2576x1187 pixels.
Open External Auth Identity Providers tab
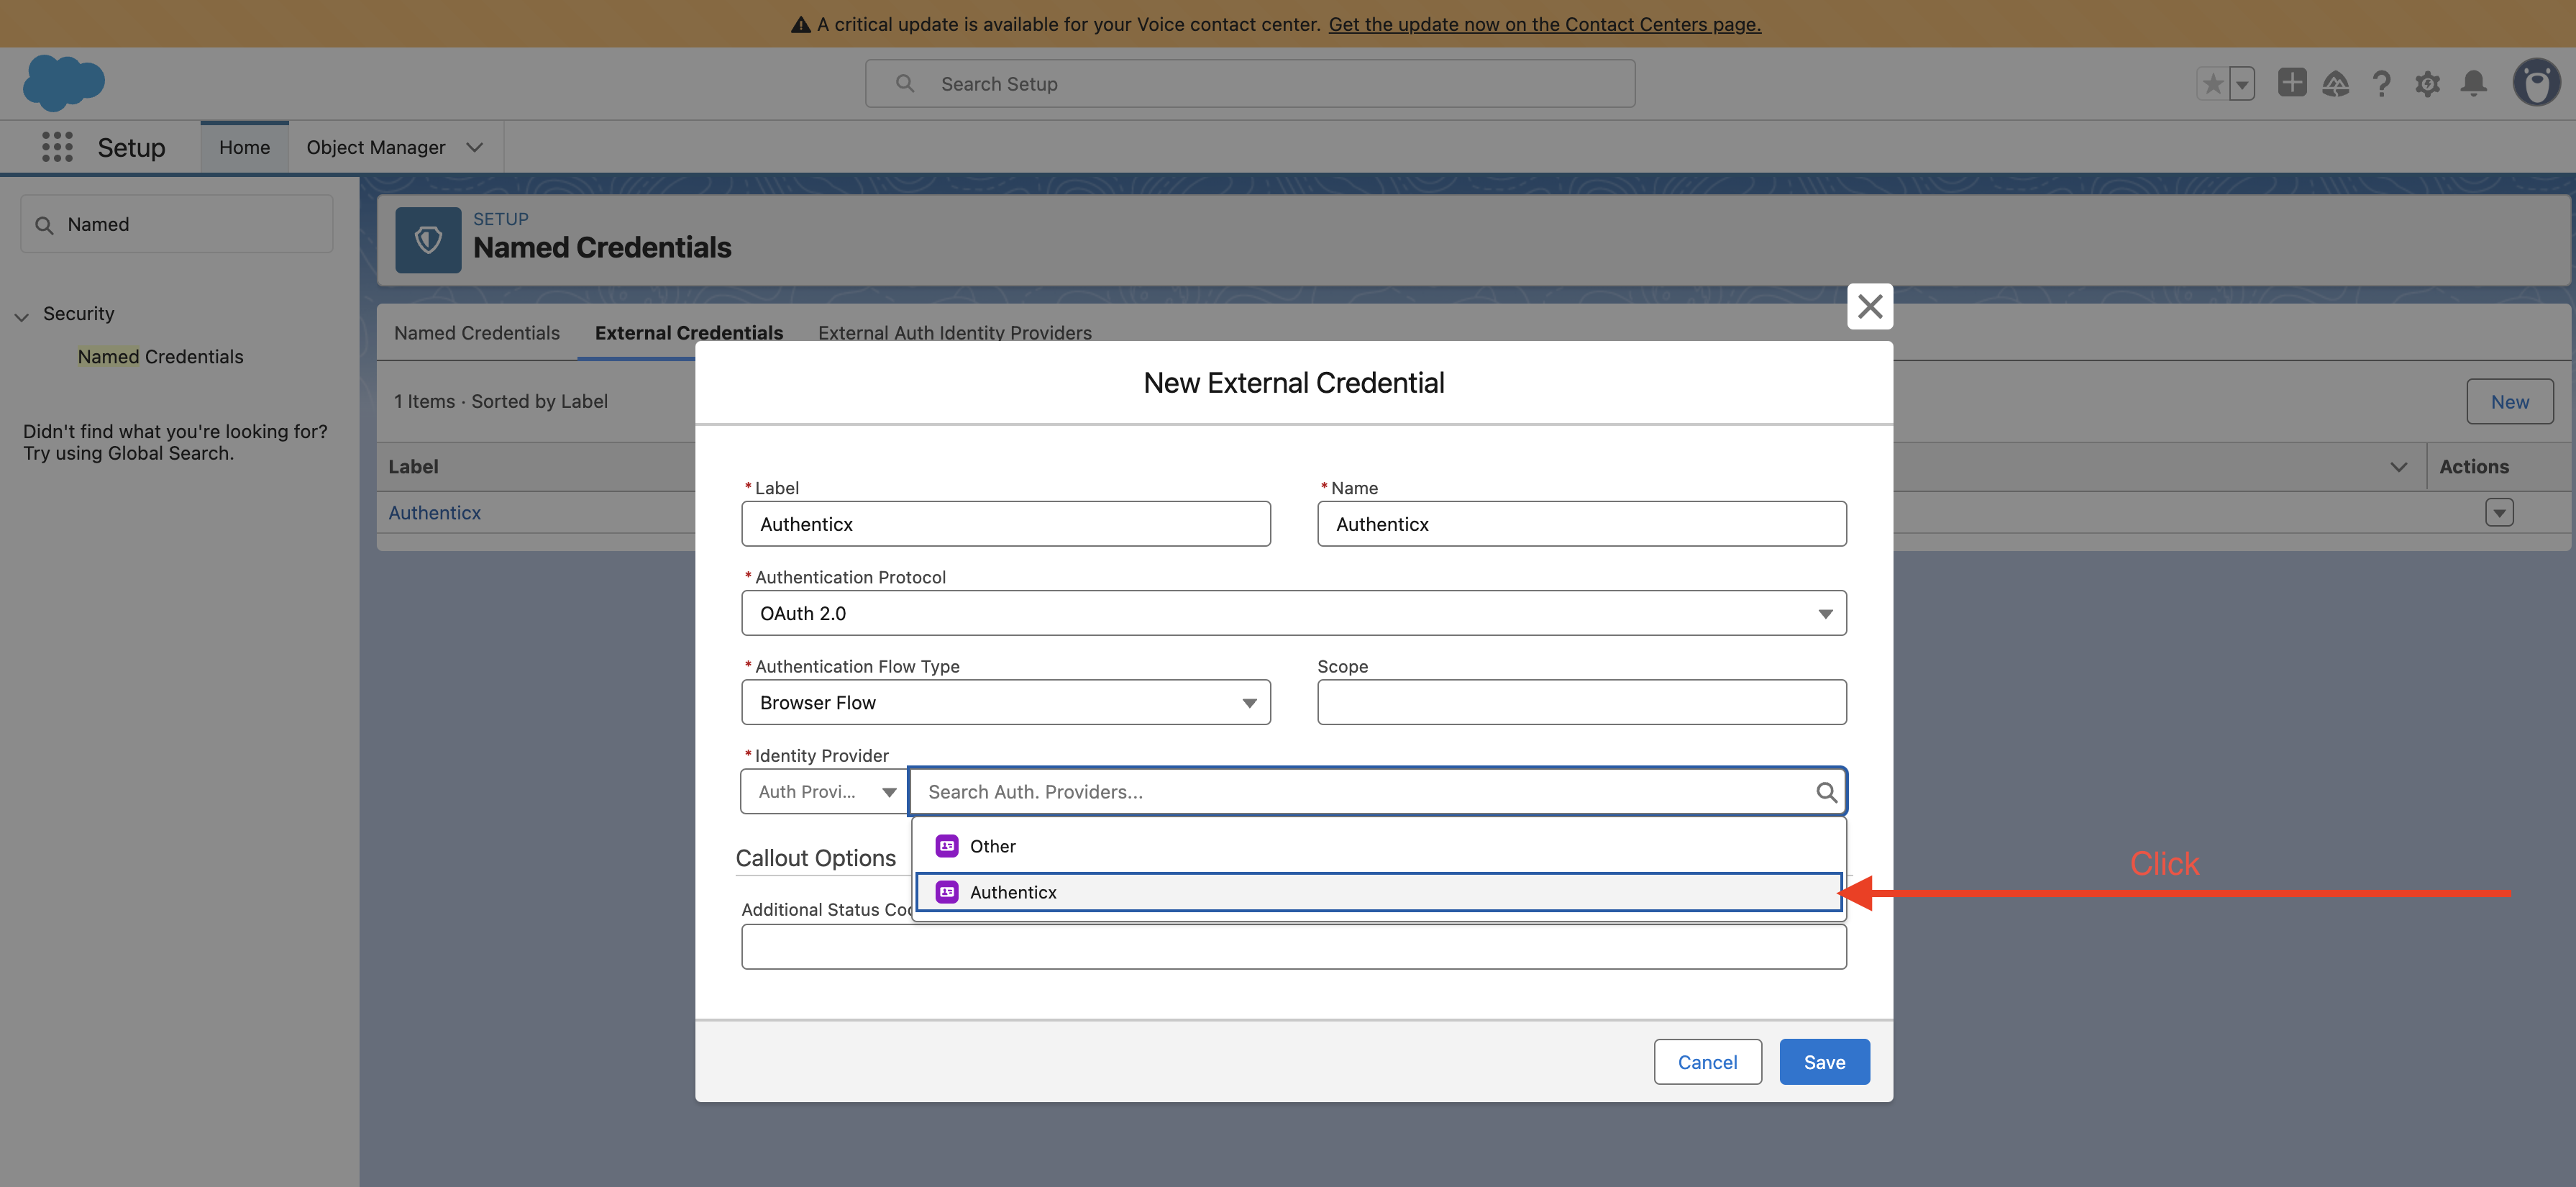pos(955,333)
